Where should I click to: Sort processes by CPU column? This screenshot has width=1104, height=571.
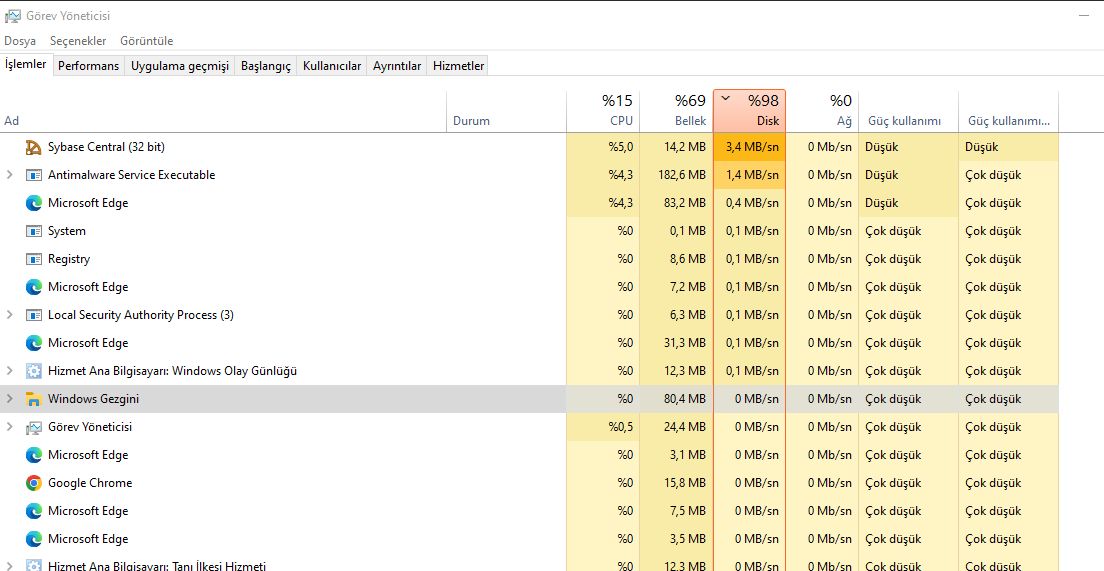point(603,111)
